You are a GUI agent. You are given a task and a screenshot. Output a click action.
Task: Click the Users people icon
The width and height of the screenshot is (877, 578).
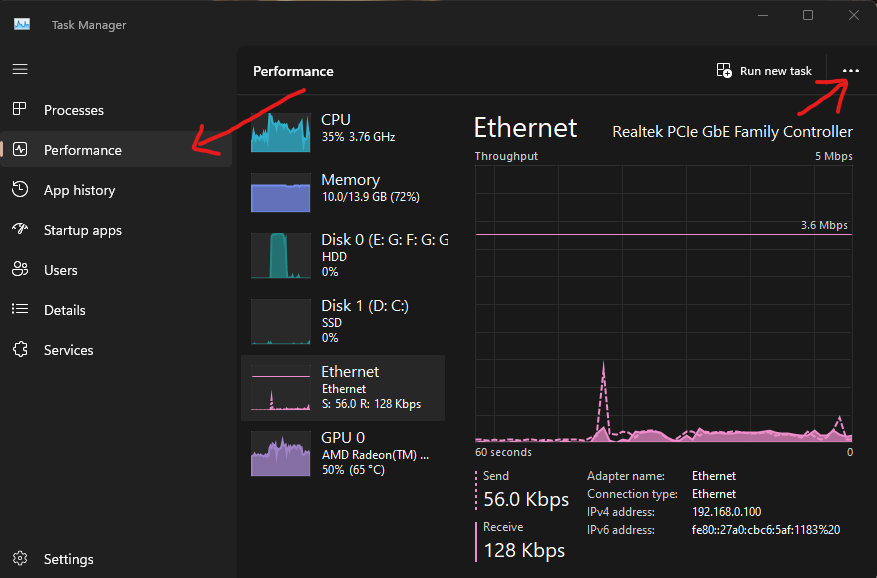point(20,270)
